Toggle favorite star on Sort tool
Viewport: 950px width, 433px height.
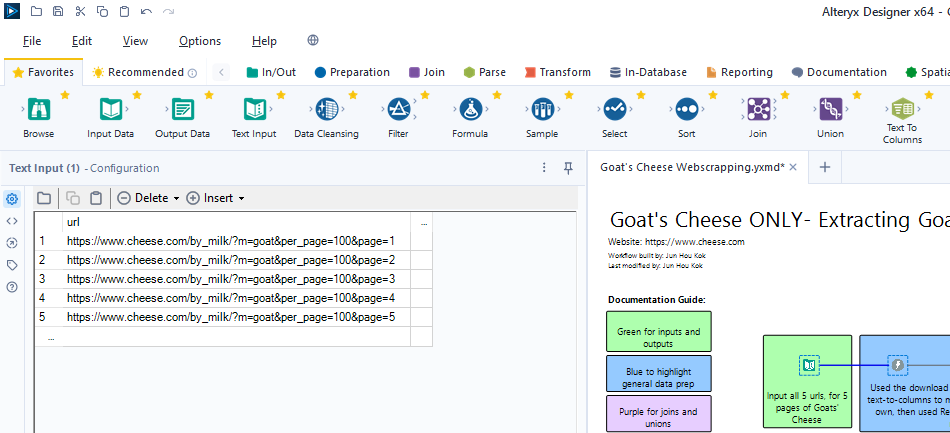[712, 95]
